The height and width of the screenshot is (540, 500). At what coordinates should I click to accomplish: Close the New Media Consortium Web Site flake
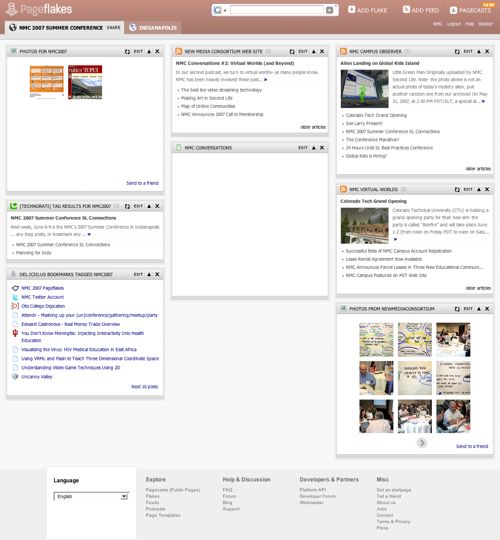pos(322,51)
